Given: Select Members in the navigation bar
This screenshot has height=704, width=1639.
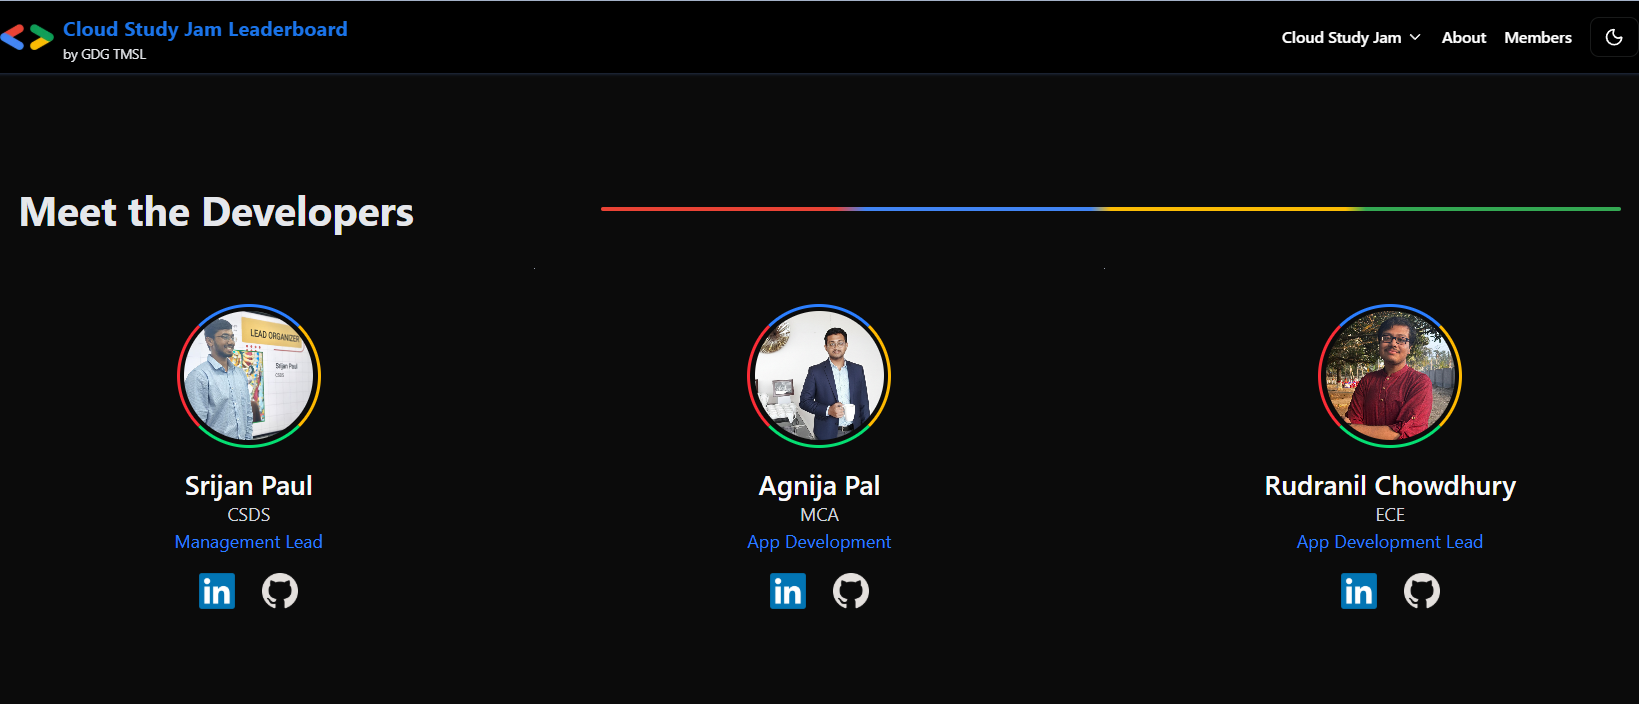Looking at the screenshot, I should coord(1537,37).
